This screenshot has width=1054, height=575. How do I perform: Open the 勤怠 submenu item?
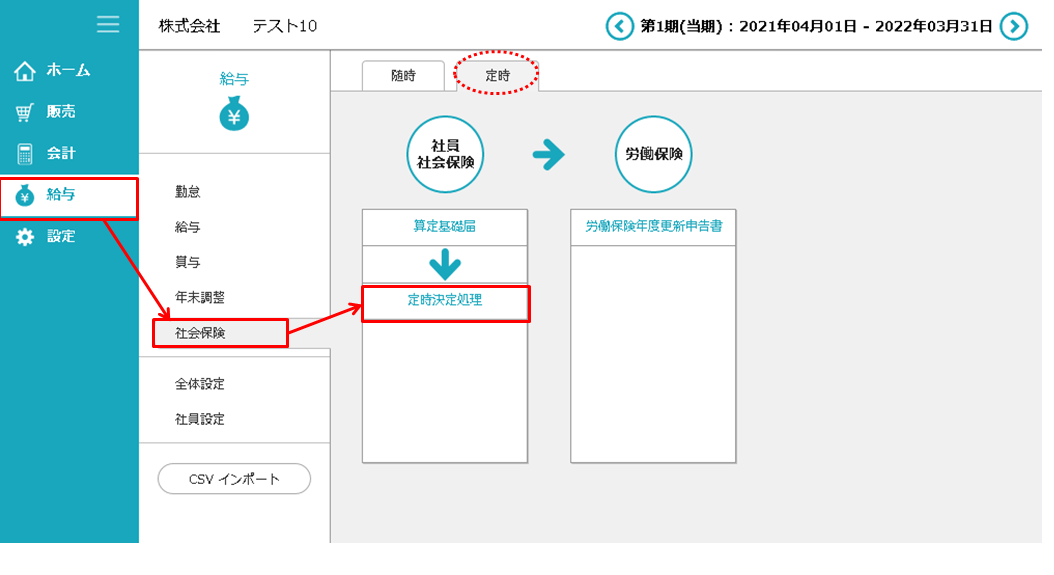pyautogui.click(x=188, y=192)
